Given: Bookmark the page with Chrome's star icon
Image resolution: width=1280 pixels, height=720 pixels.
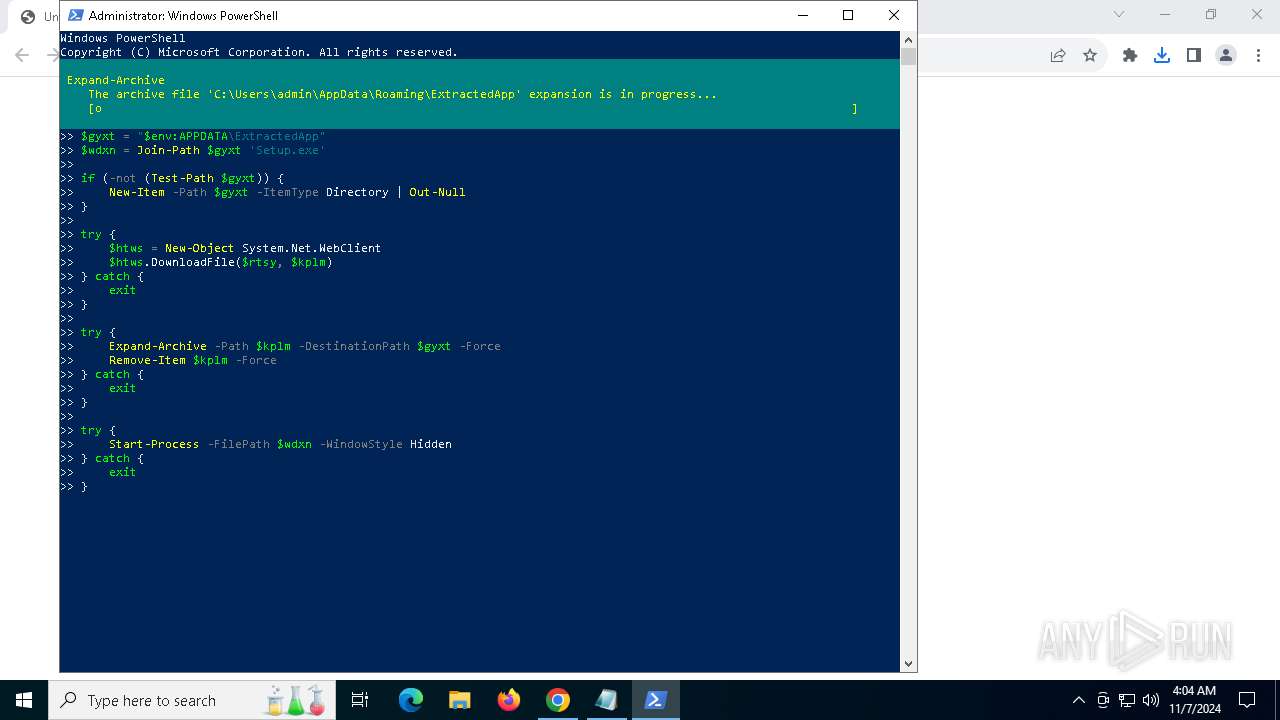Looking at the screenshot, I should pyautogui.click(x=1090, y=55).
